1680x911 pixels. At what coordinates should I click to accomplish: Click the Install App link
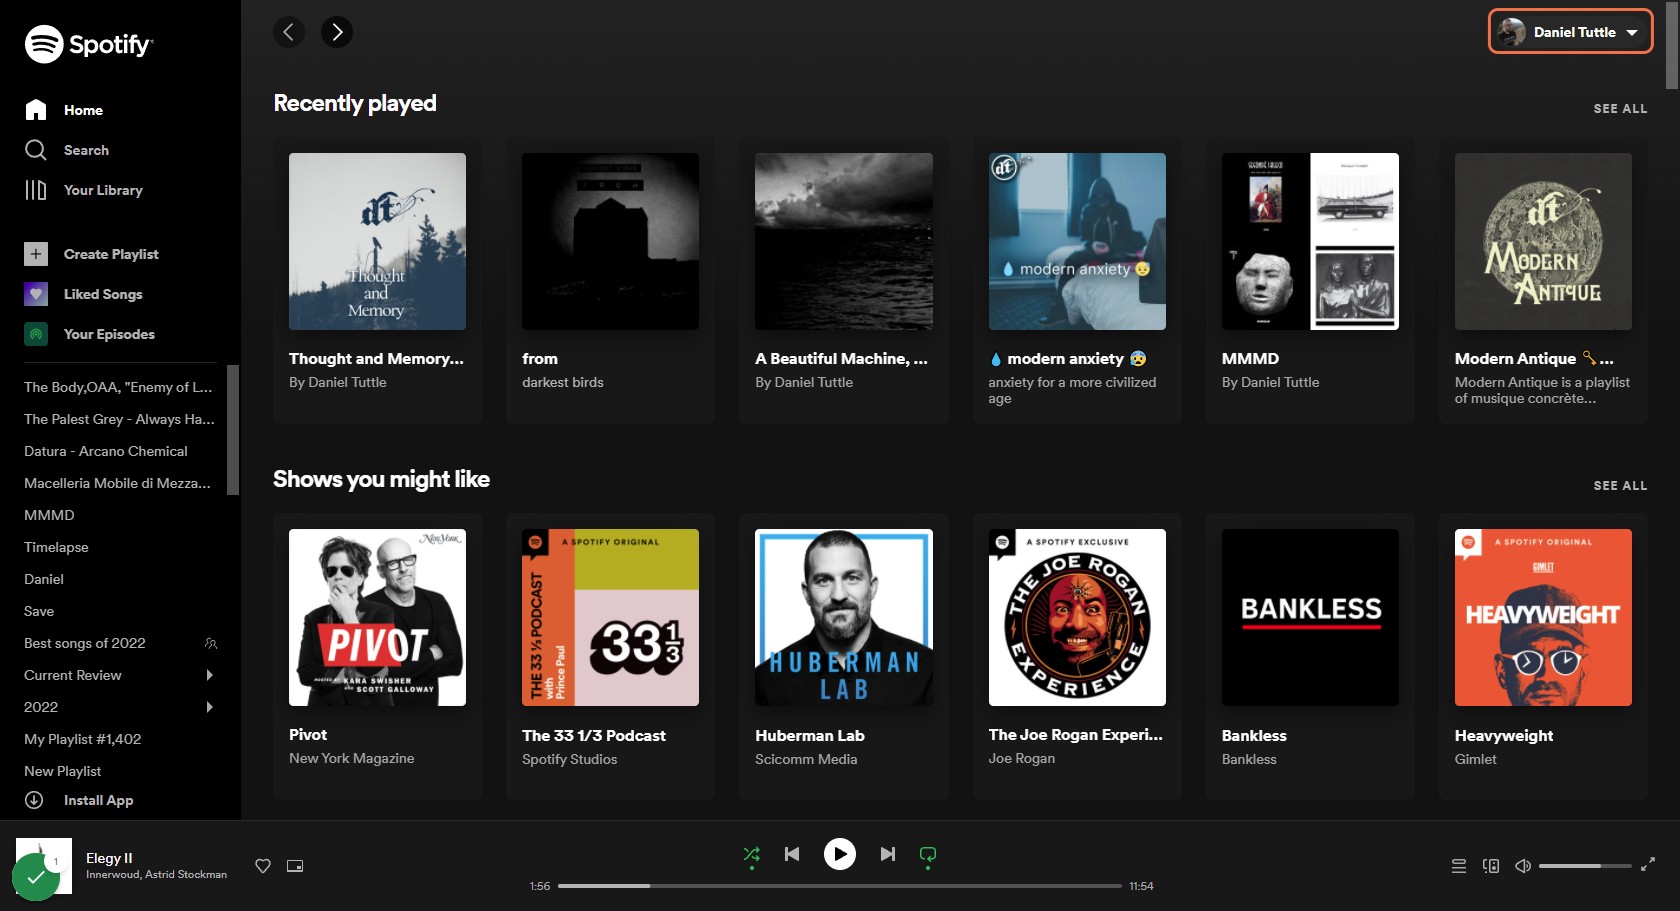pyautogui.click(x=99, y=800)
